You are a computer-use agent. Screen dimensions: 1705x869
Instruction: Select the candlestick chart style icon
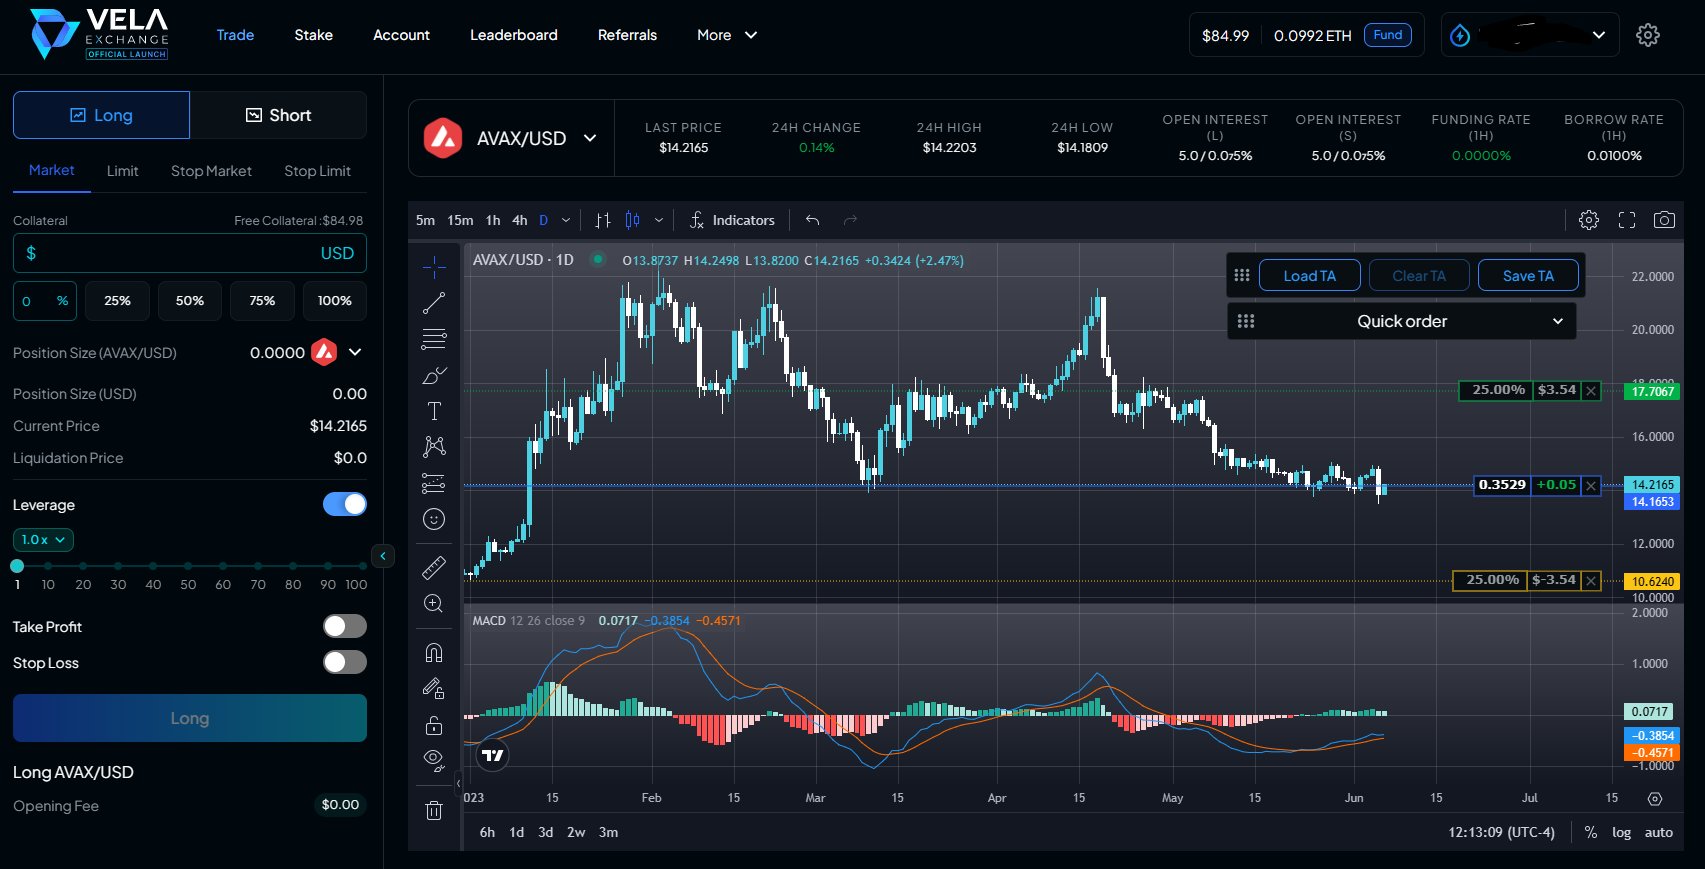(632, 220)
